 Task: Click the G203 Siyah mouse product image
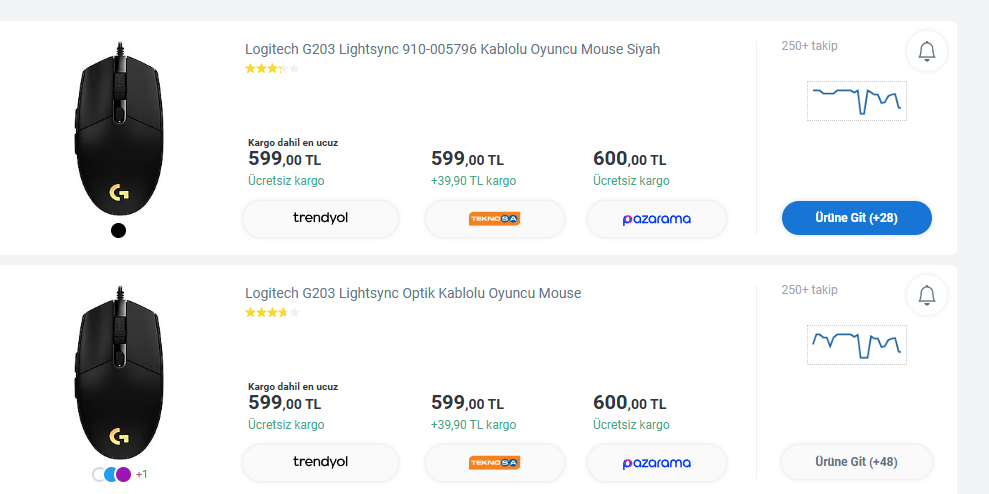tap(118, 130)
